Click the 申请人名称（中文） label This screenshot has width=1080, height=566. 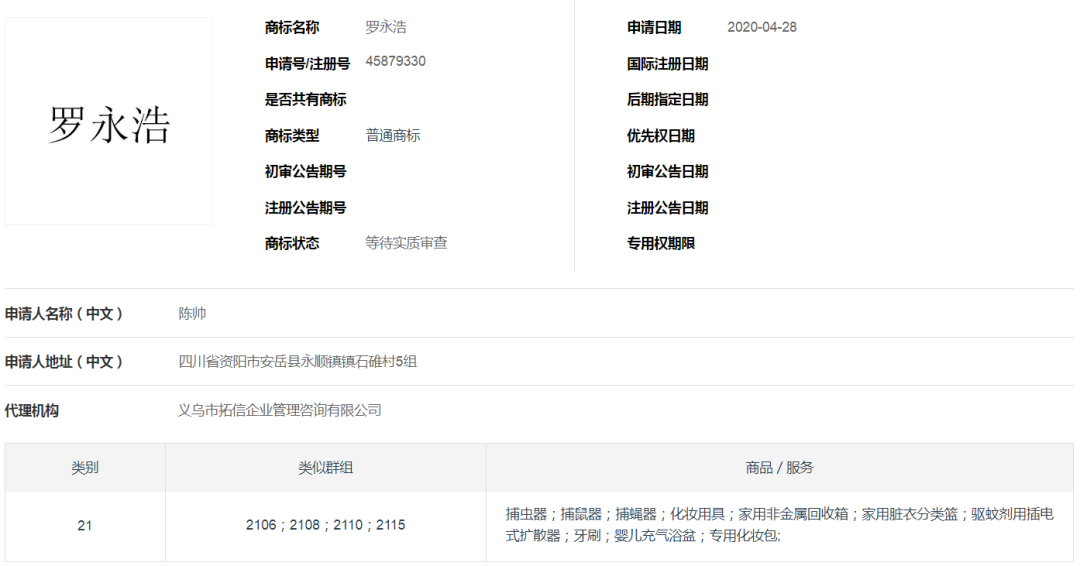(63, 314)
